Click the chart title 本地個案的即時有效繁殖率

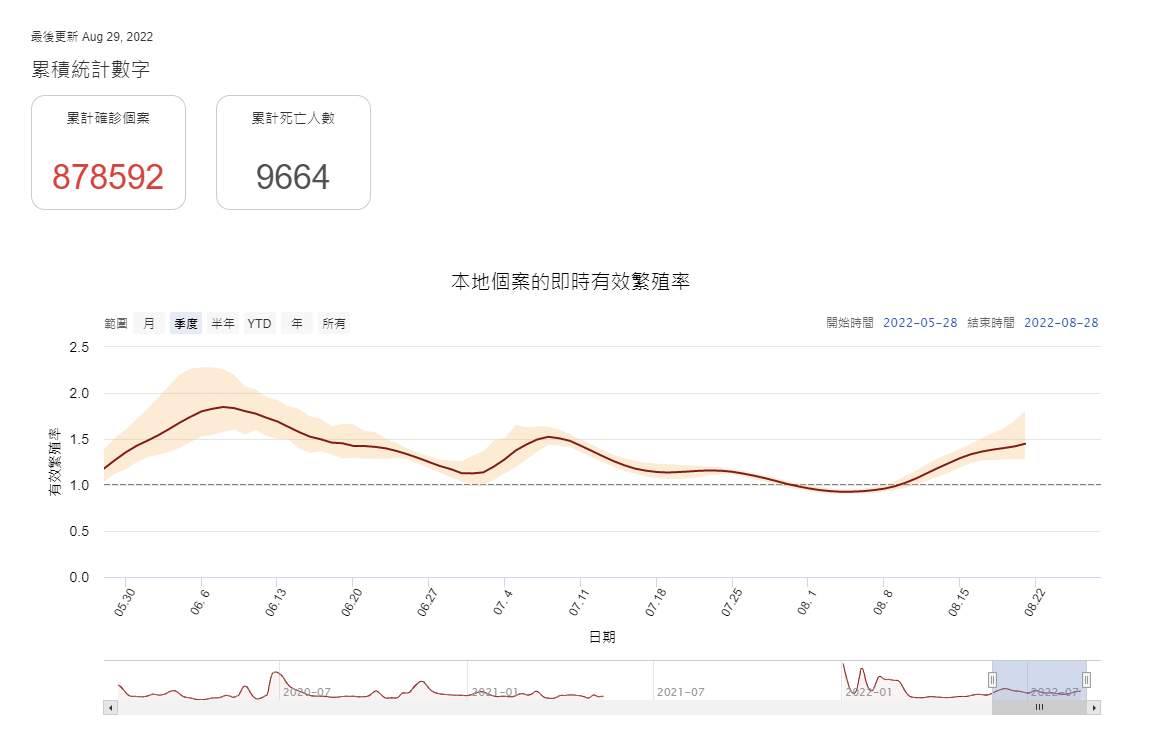tap(570, 282)
